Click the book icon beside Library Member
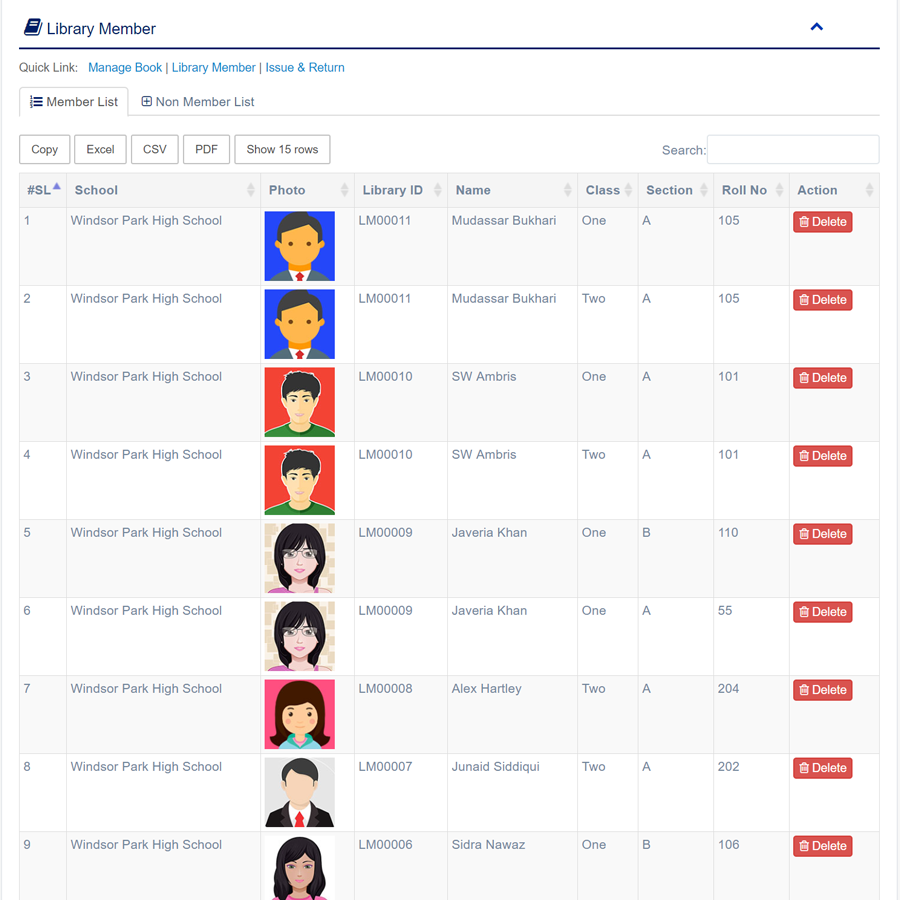The image size is (900, 900). click(x=33, y=28)
